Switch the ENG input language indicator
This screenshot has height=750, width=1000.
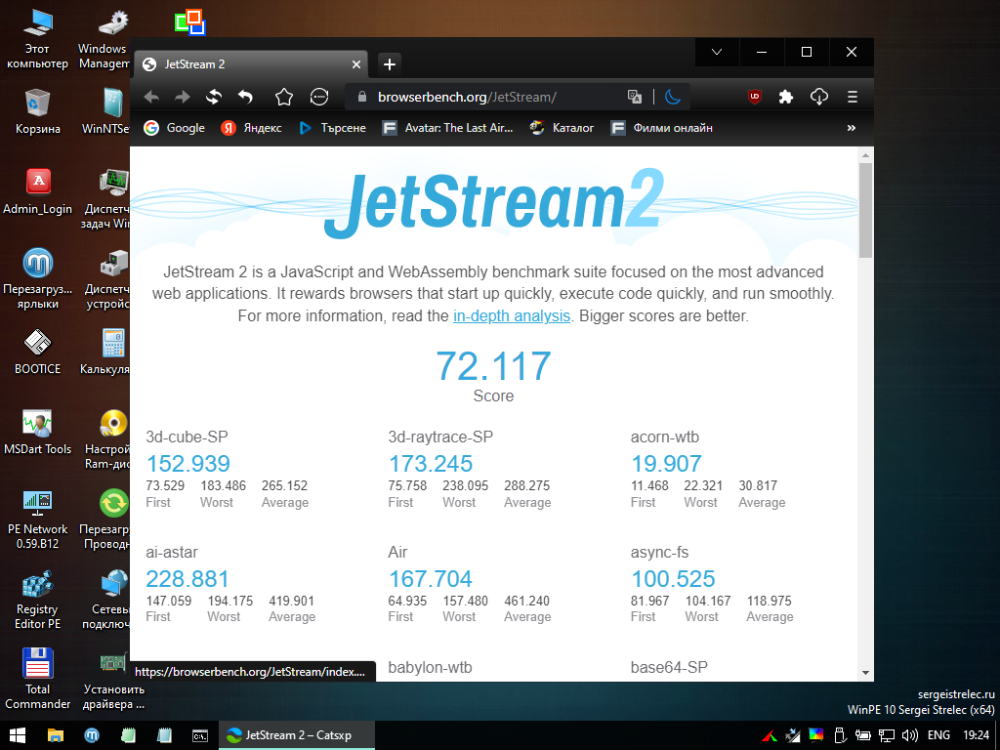click(x=939, y=735)
